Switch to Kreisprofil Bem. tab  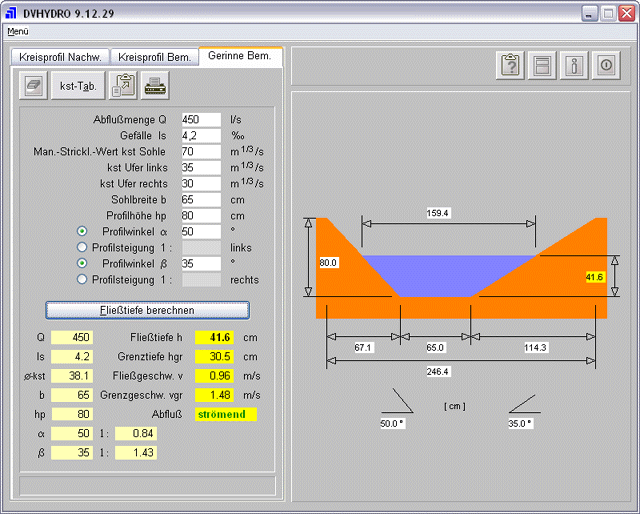coord(155,57)
